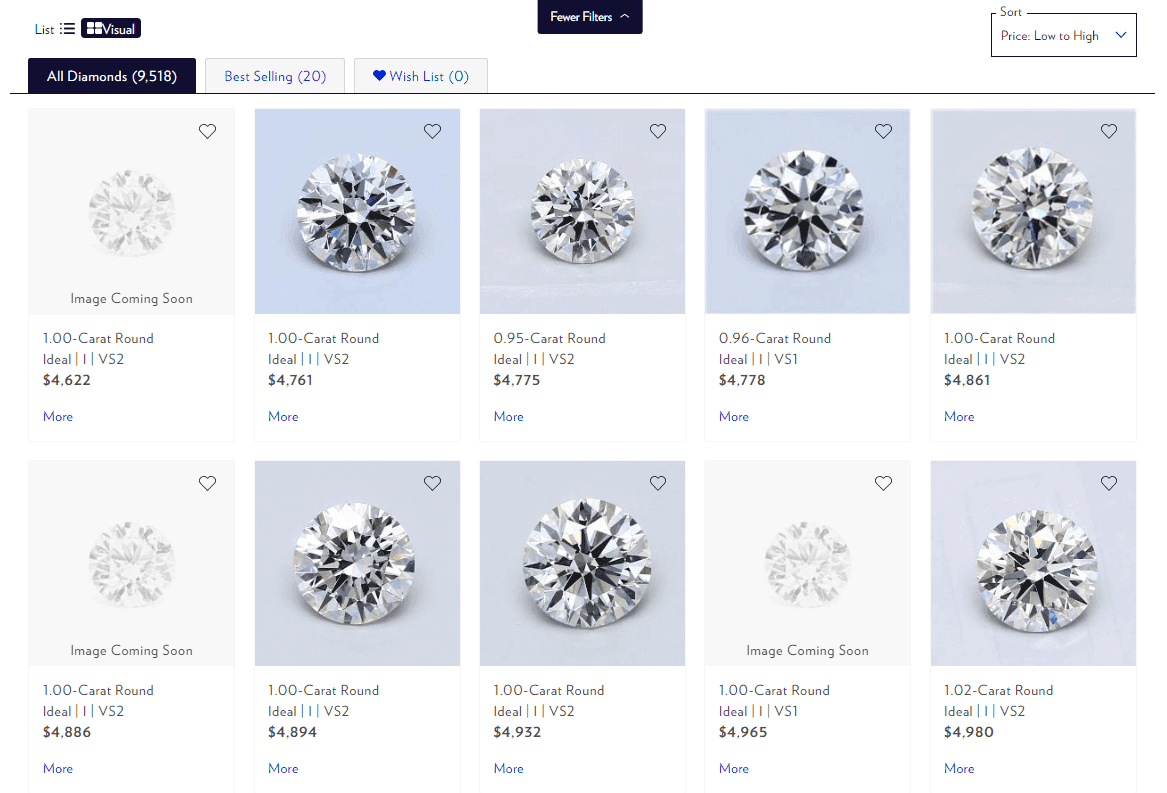Switch to List view icon

[65, 28]
